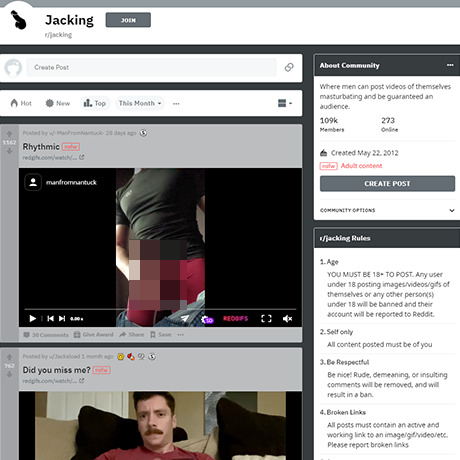Open redgifs link under Did you miss me?
The height and width of the screenshot is (460, 460).
tap(53, 381)
